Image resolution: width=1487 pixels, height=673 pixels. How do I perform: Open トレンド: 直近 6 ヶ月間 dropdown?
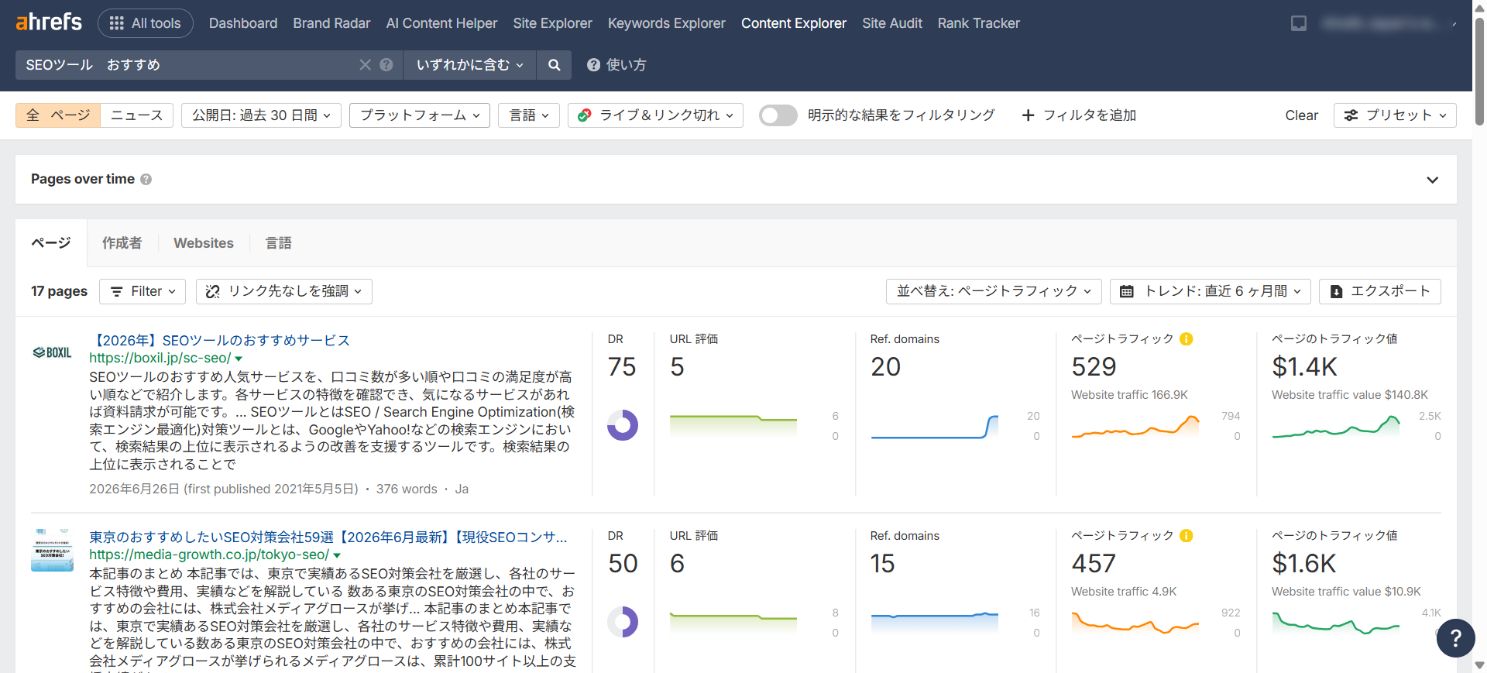pyautogui.click(x=1210, y=291)
